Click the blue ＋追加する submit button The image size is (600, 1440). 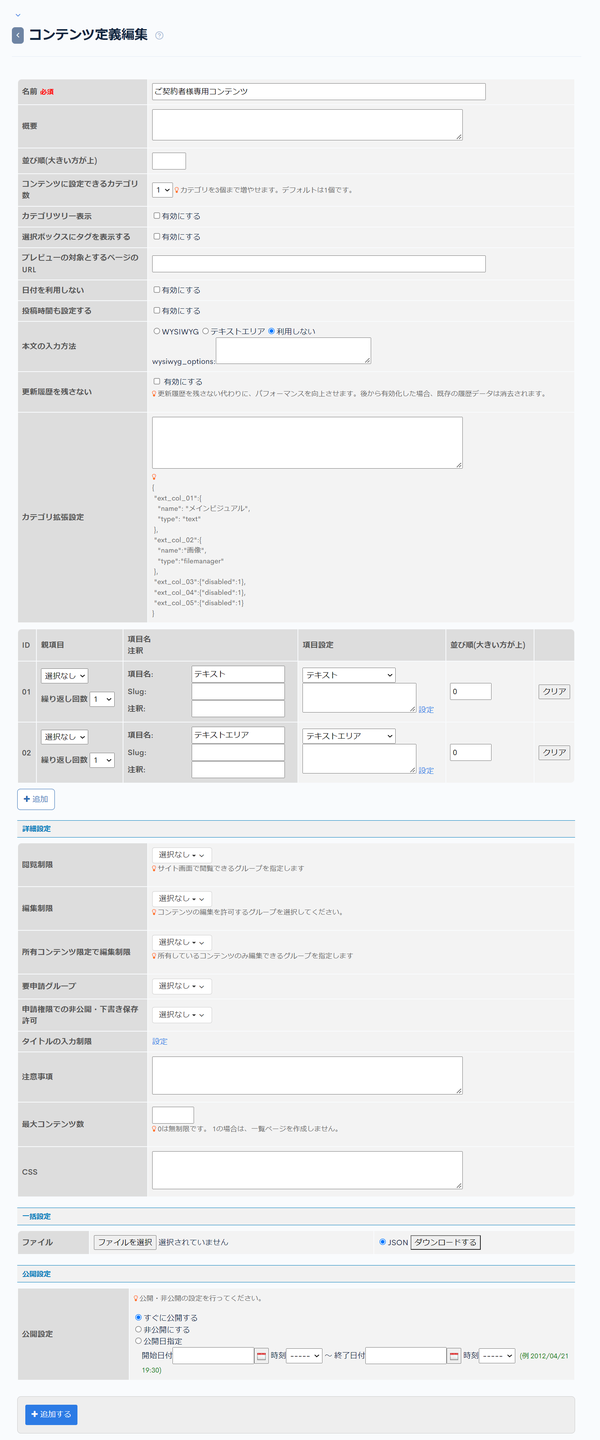(51, 1415)
